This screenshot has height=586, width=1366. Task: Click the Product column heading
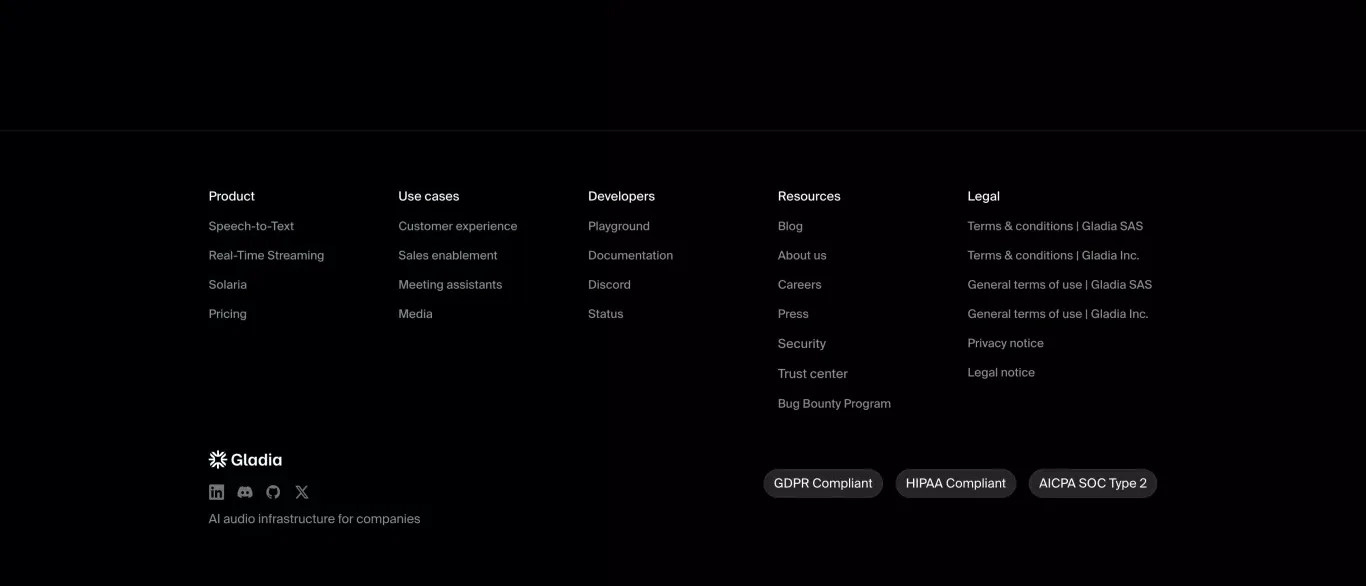[x=231, y=196]
